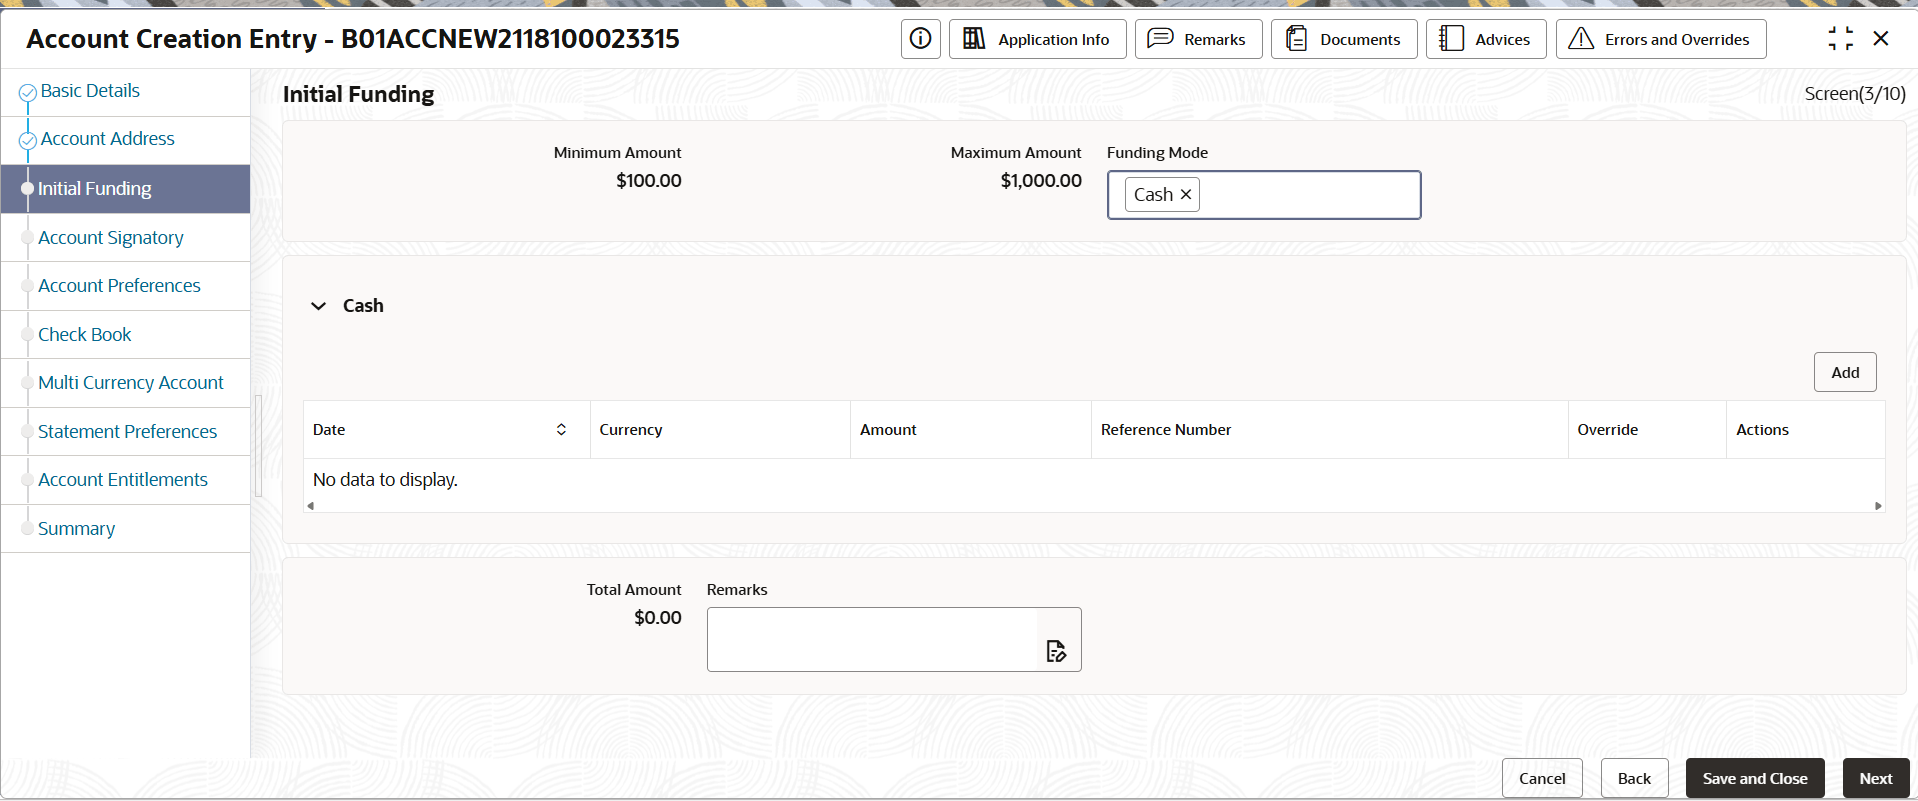Click the 'No data to display.' message
The image size is (1918, 801).
pyautogui.click(x=385, y=480)
